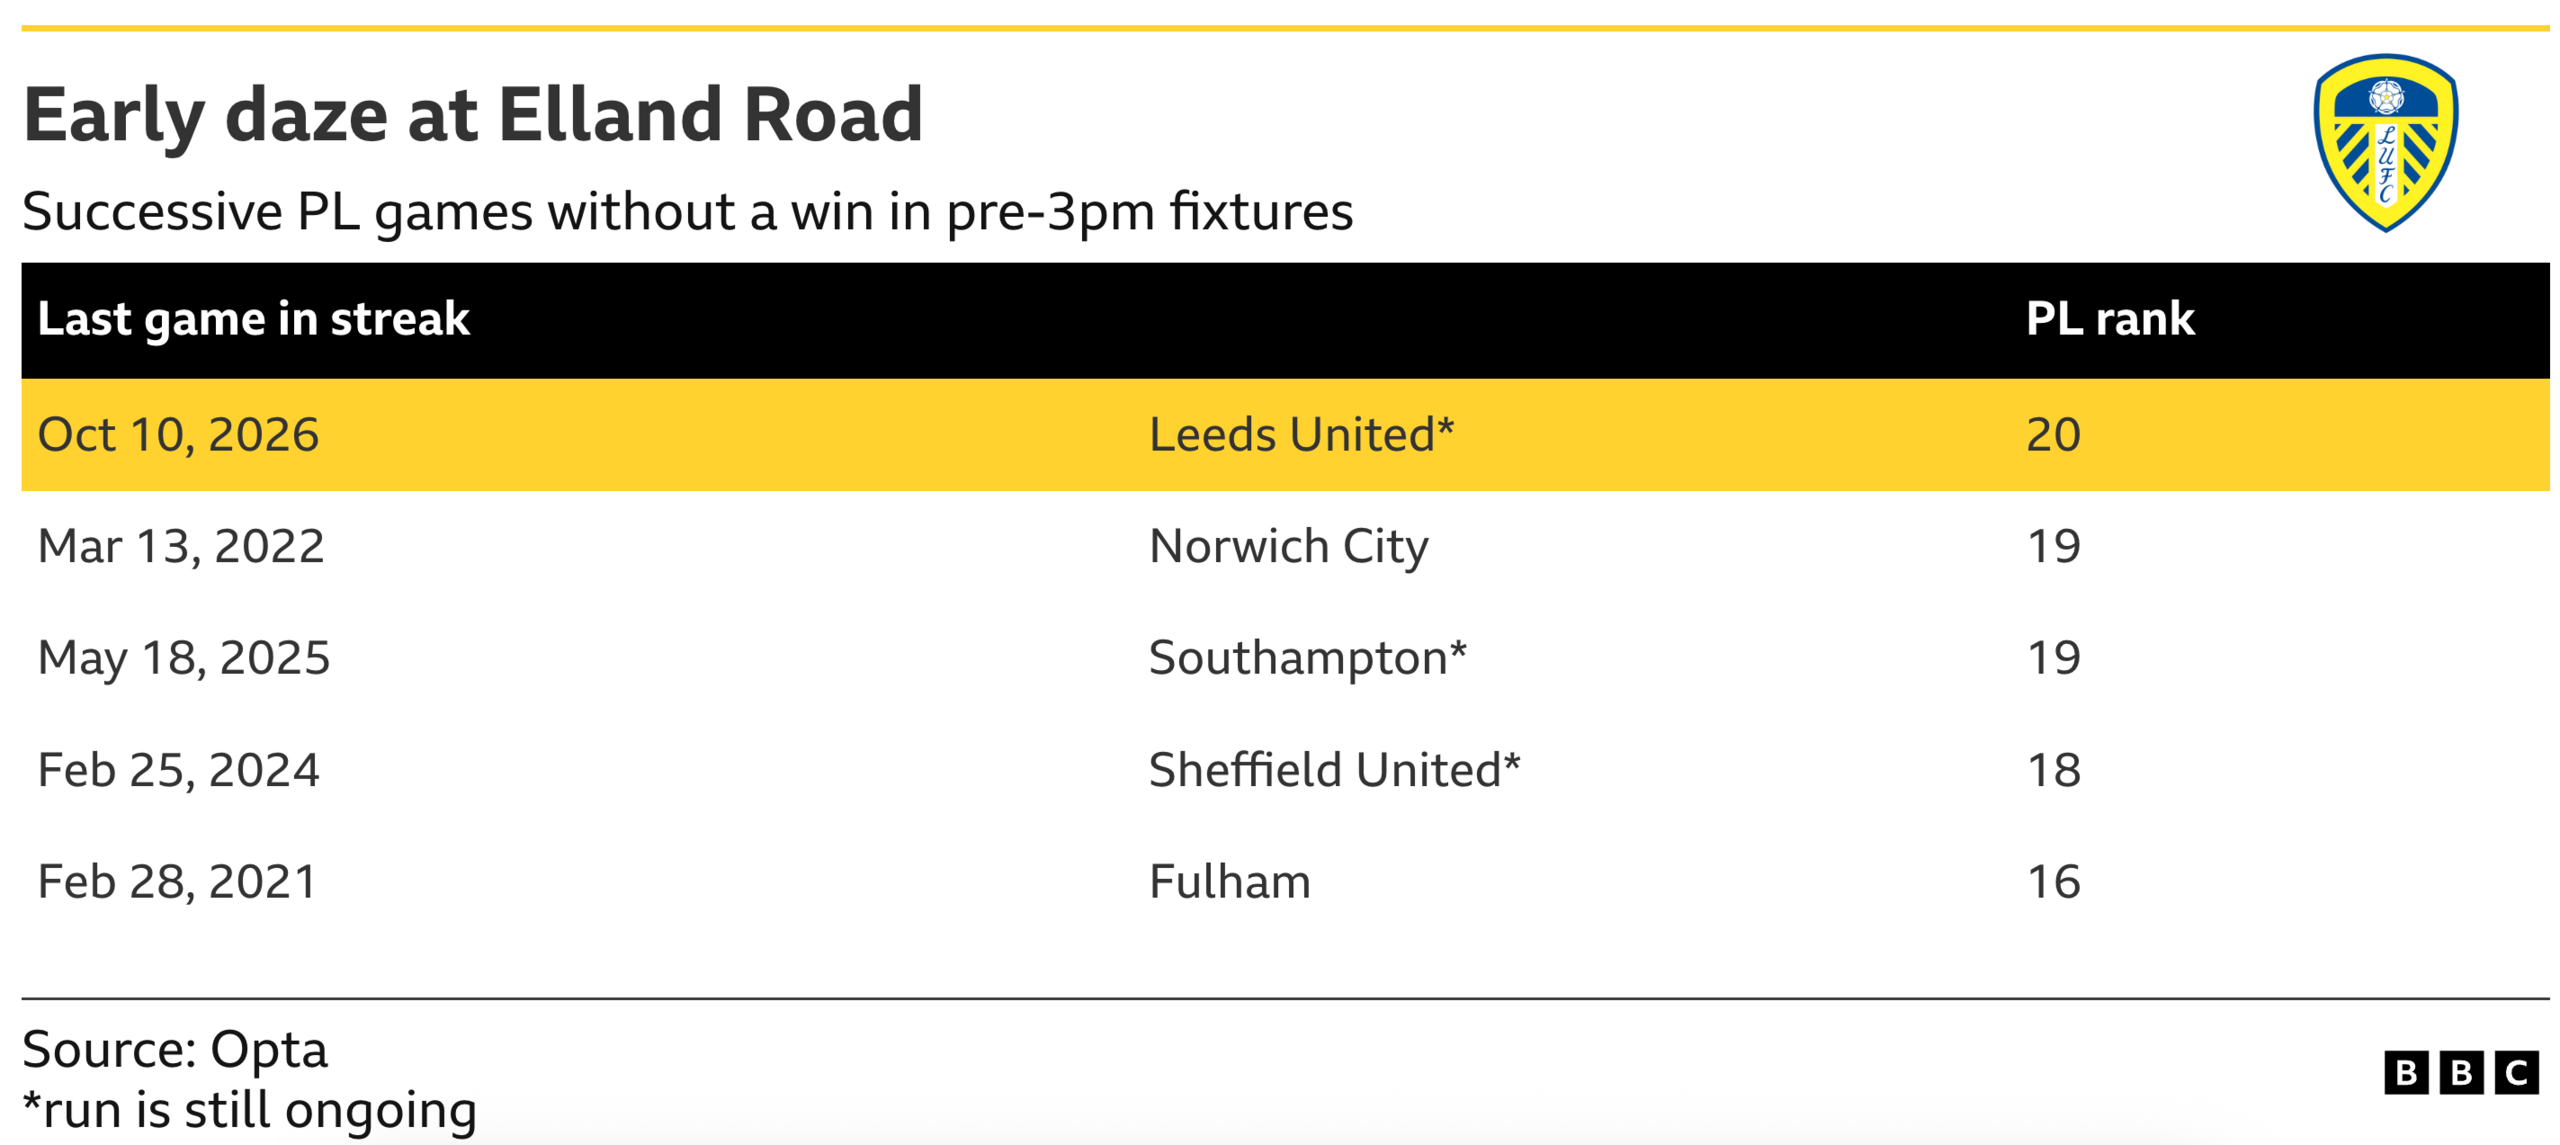Click the 'Norwich City' team name
This screenshot has width=2560, height=1145.
tap(1288, 547)
